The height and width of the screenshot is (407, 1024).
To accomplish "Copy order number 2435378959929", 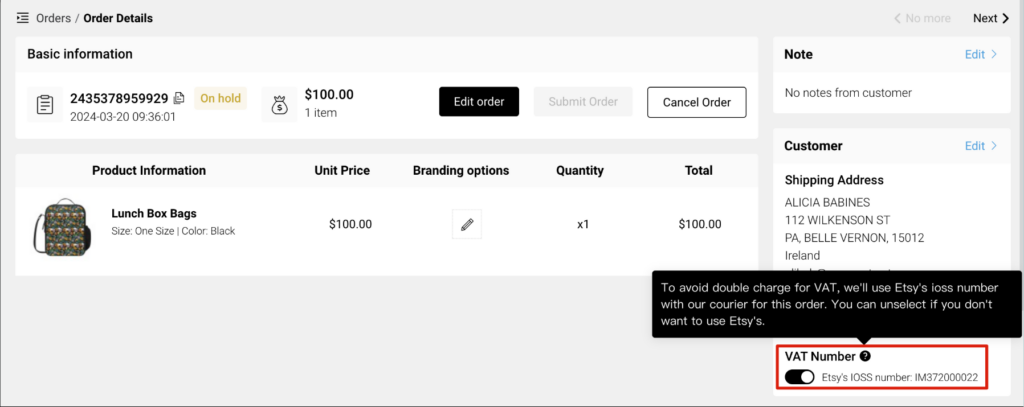I will (x=179, y=99).
